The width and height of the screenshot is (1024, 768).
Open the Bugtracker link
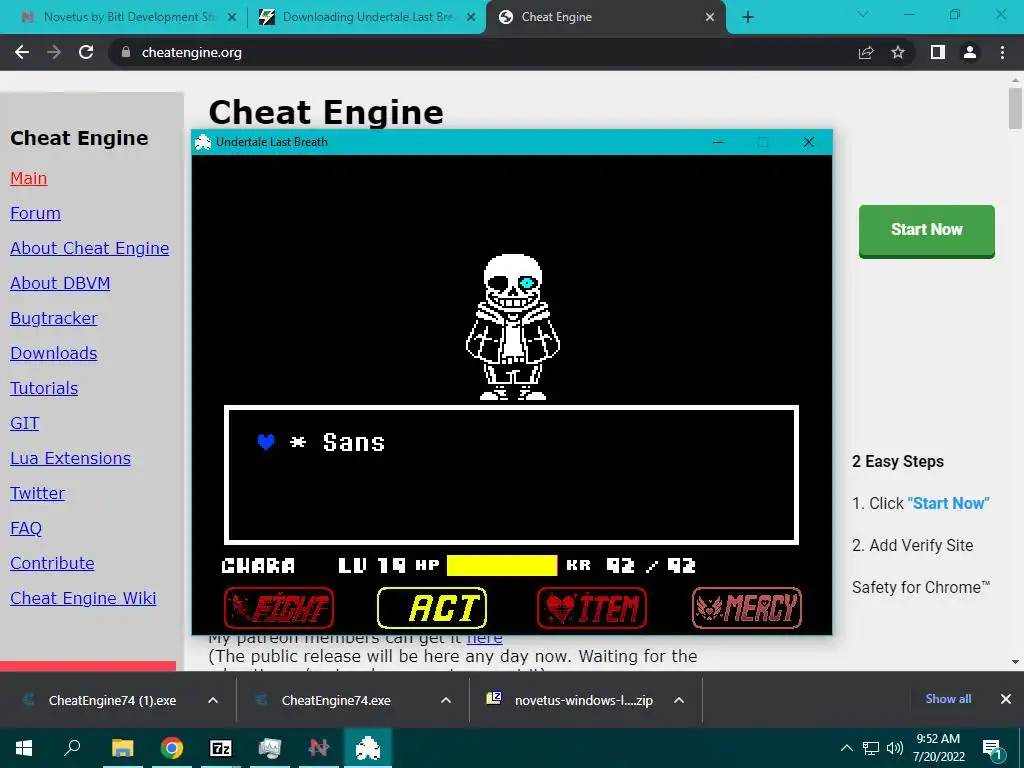54,318
